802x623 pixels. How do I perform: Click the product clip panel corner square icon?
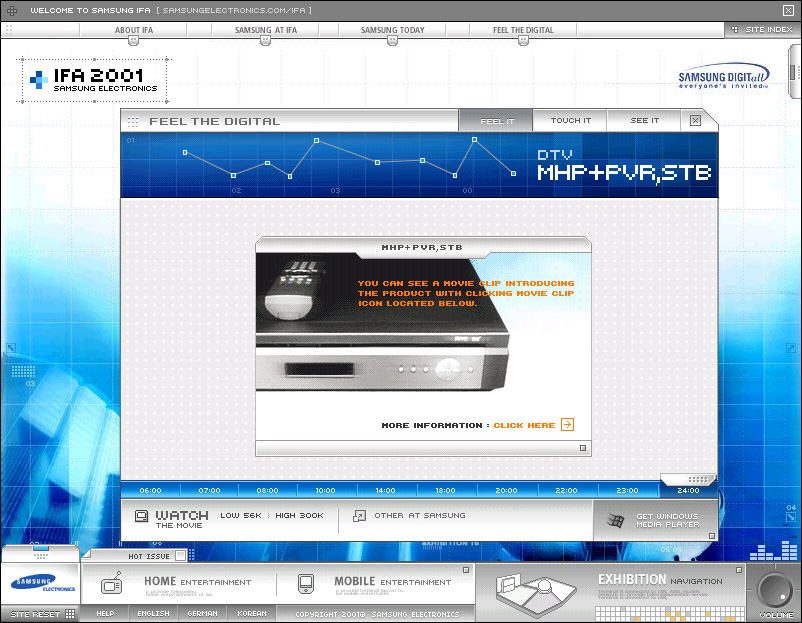coord(583,448)
